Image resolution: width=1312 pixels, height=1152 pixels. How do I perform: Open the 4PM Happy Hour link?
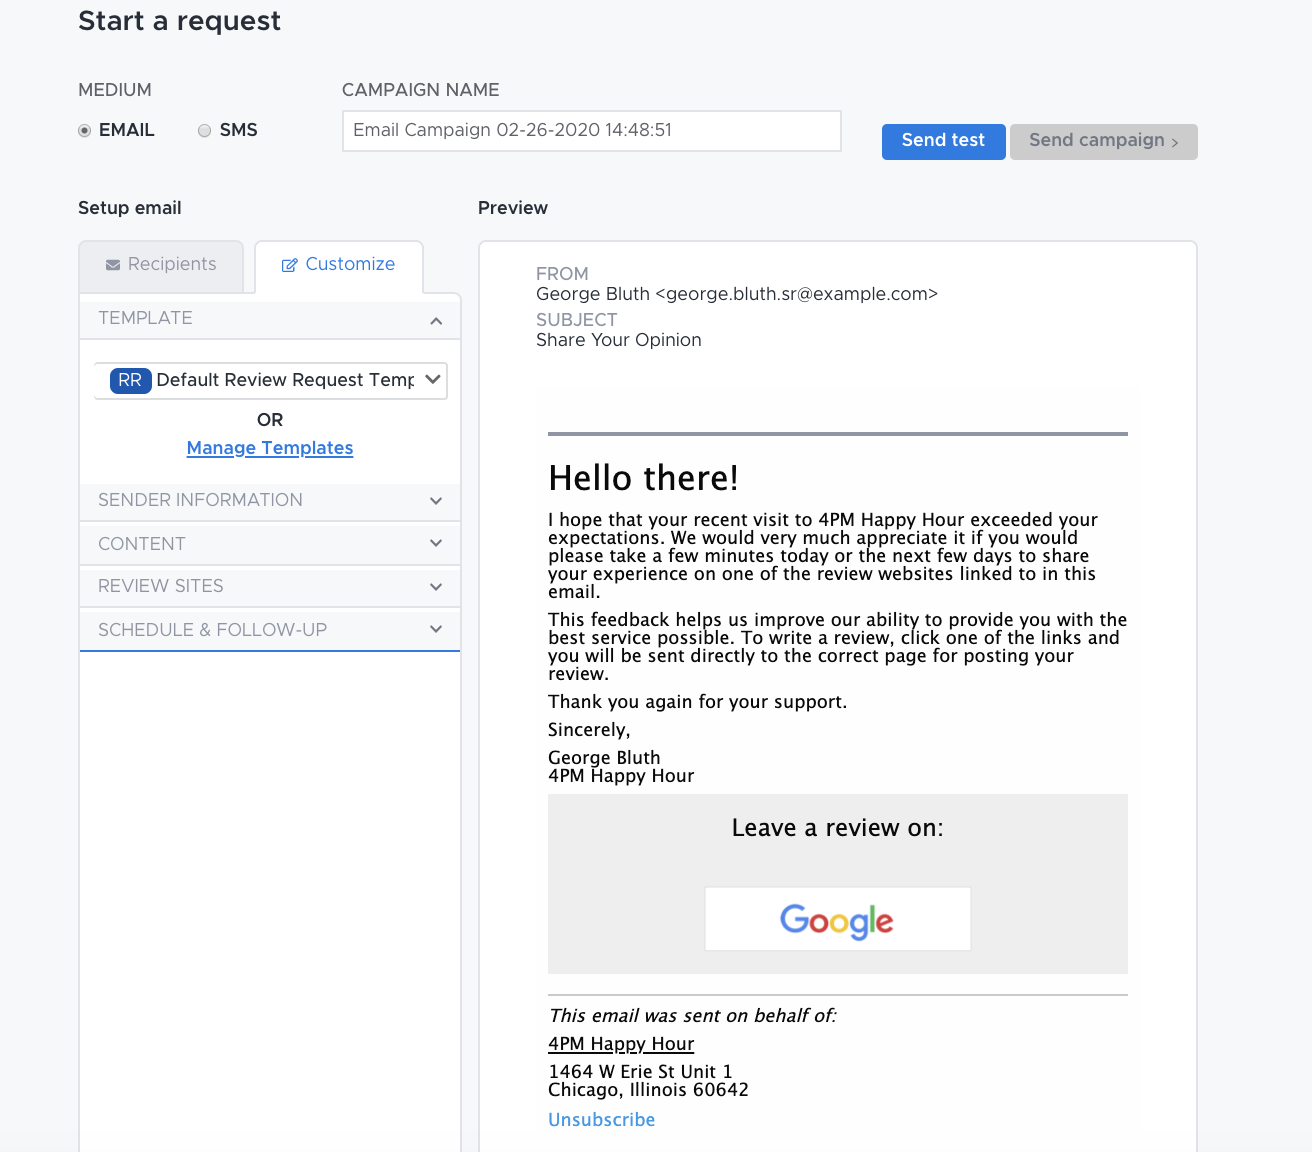(x=620, y=1043)
